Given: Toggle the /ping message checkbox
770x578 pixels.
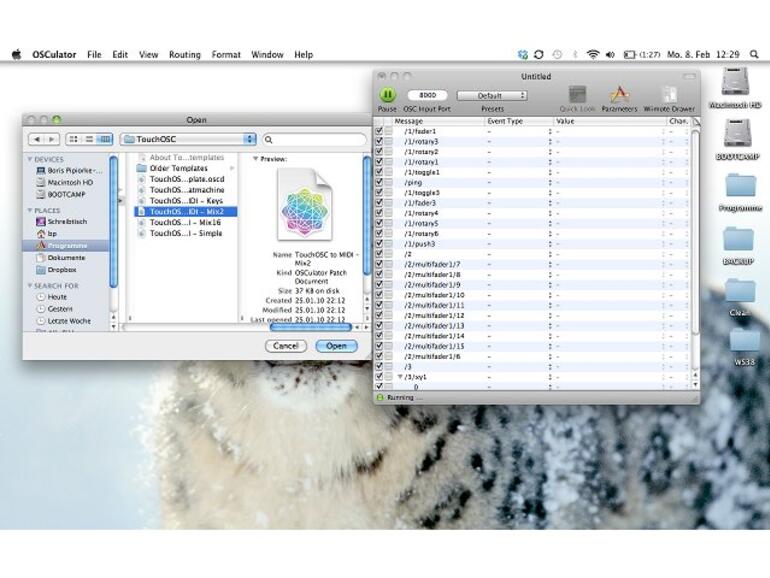Looking at the screenshot, I should 379,182.
